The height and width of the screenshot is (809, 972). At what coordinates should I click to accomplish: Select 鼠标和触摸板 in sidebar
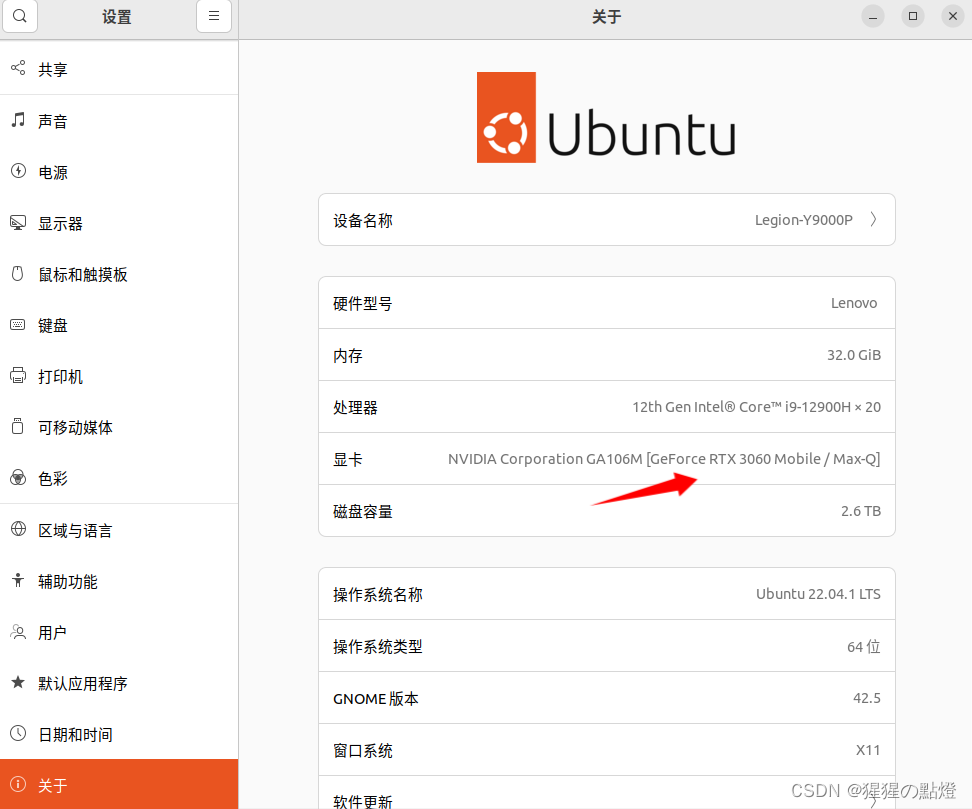click(119, 274)
